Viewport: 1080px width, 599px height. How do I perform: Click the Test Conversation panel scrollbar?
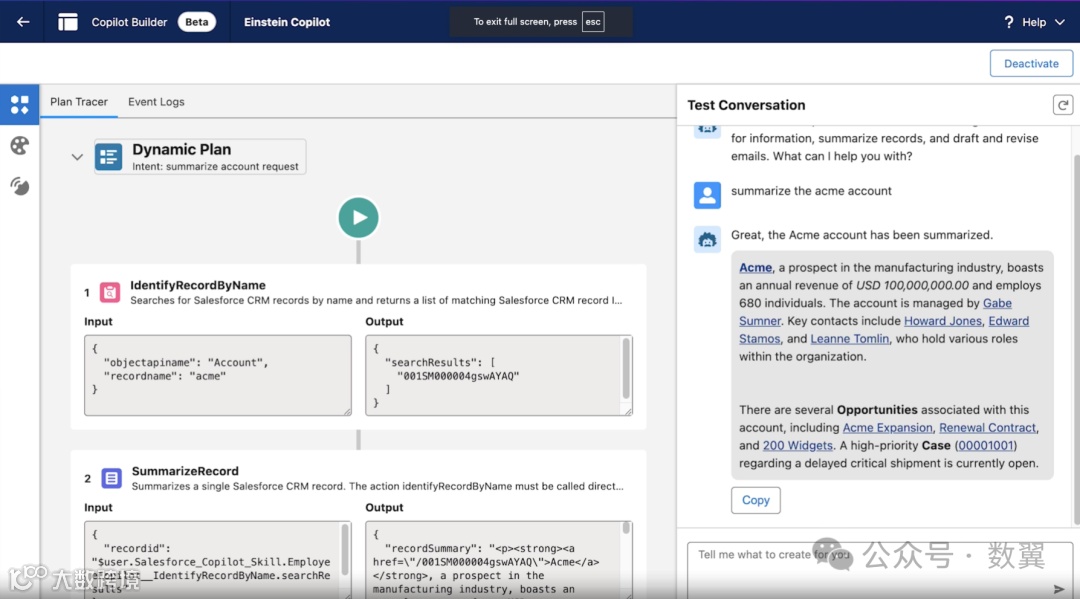click(1076, 339)
